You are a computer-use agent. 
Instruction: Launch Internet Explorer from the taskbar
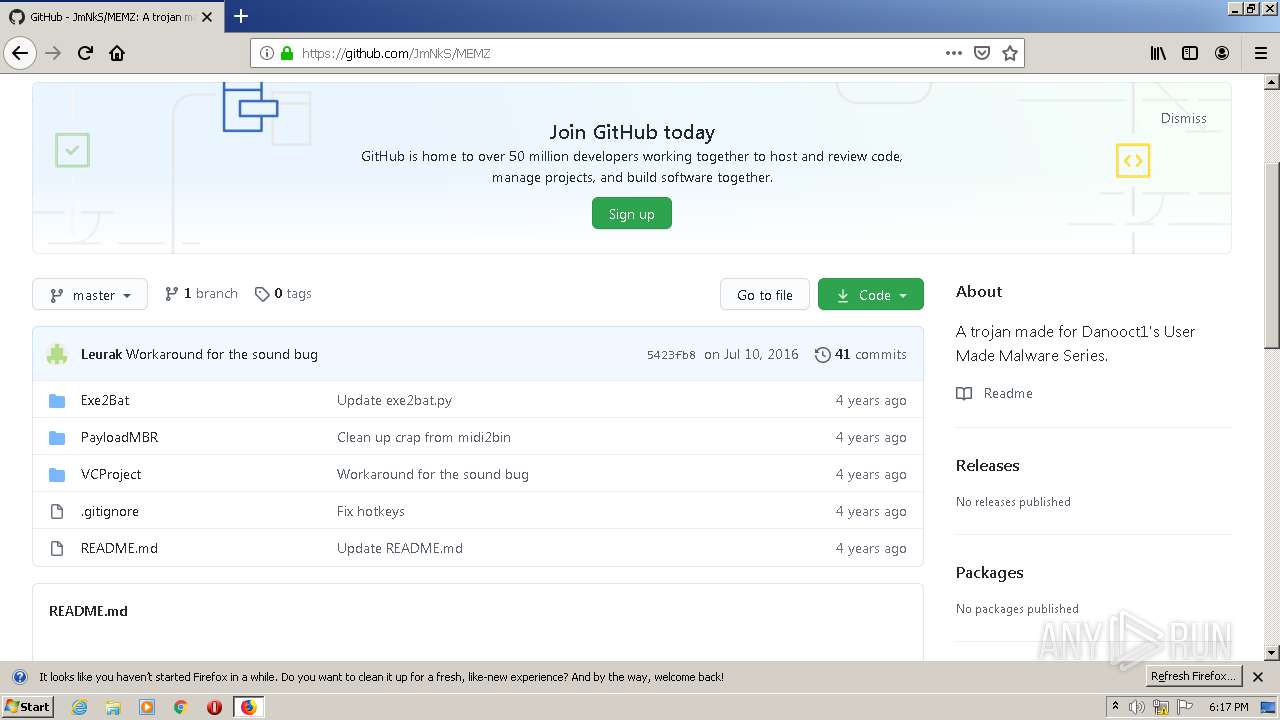79,707
